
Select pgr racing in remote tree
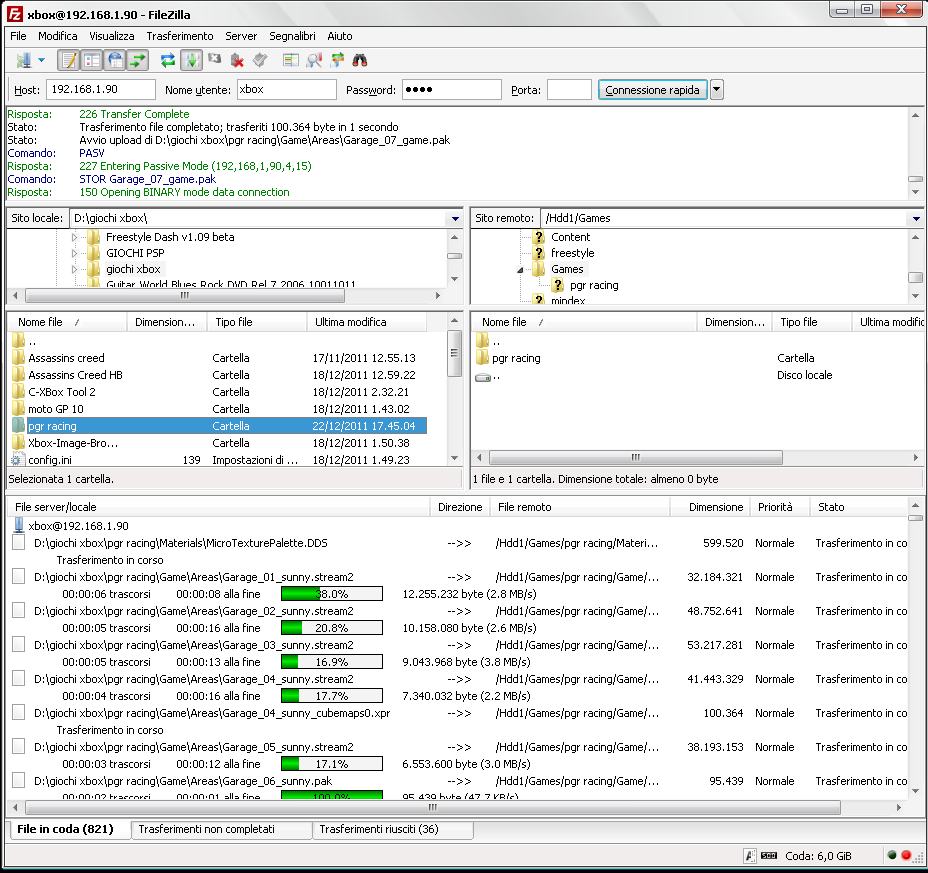tap(594, 285)
